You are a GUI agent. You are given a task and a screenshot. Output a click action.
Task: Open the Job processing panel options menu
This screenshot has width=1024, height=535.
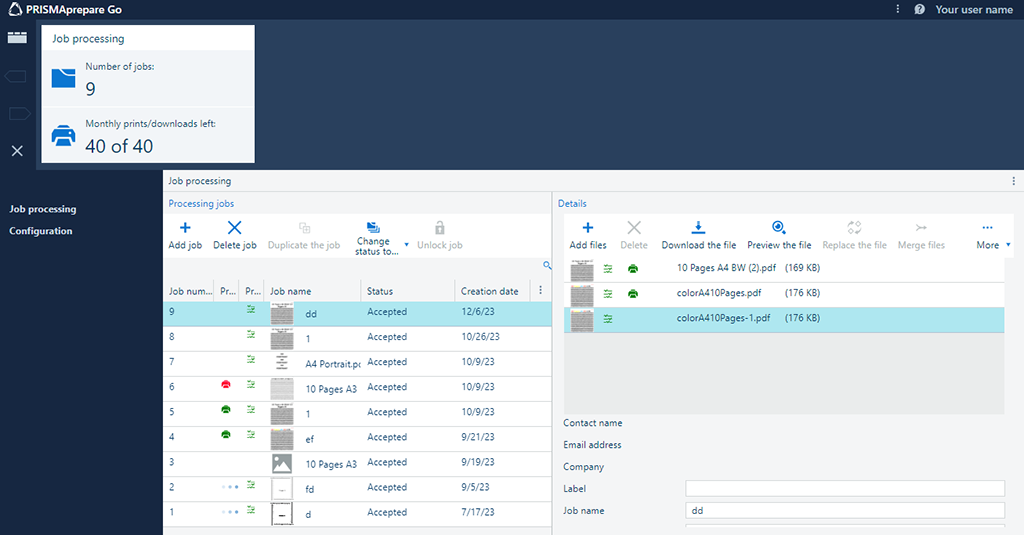(x=1014, y=181)
